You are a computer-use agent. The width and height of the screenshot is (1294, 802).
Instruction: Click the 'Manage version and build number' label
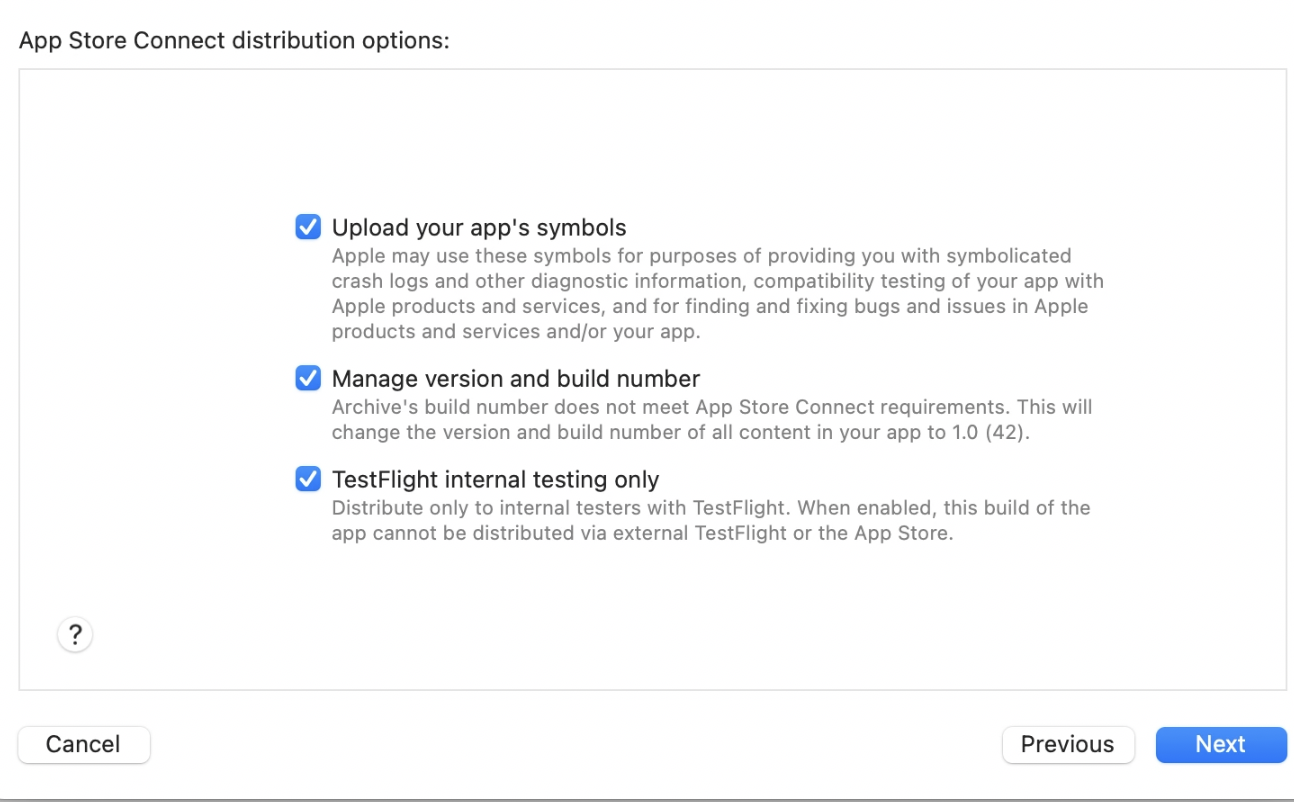[x=516, y=379]
